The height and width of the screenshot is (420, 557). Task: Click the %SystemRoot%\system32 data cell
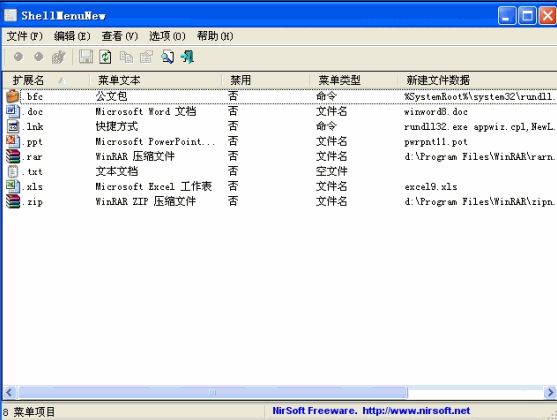(480, 96)
